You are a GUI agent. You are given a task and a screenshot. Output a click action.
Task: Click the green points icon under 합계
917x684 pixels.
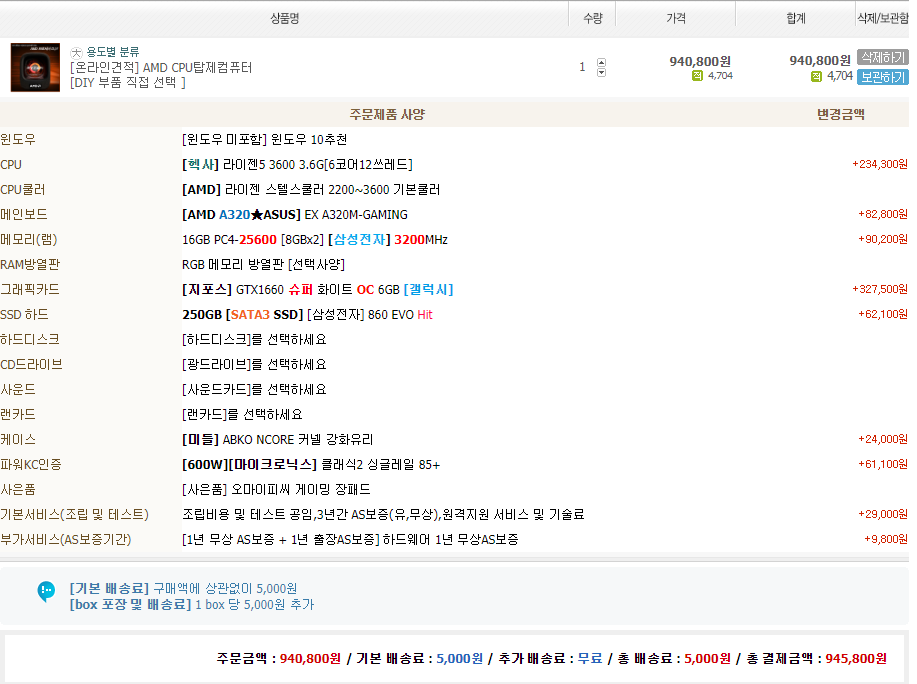pos(816,76)
